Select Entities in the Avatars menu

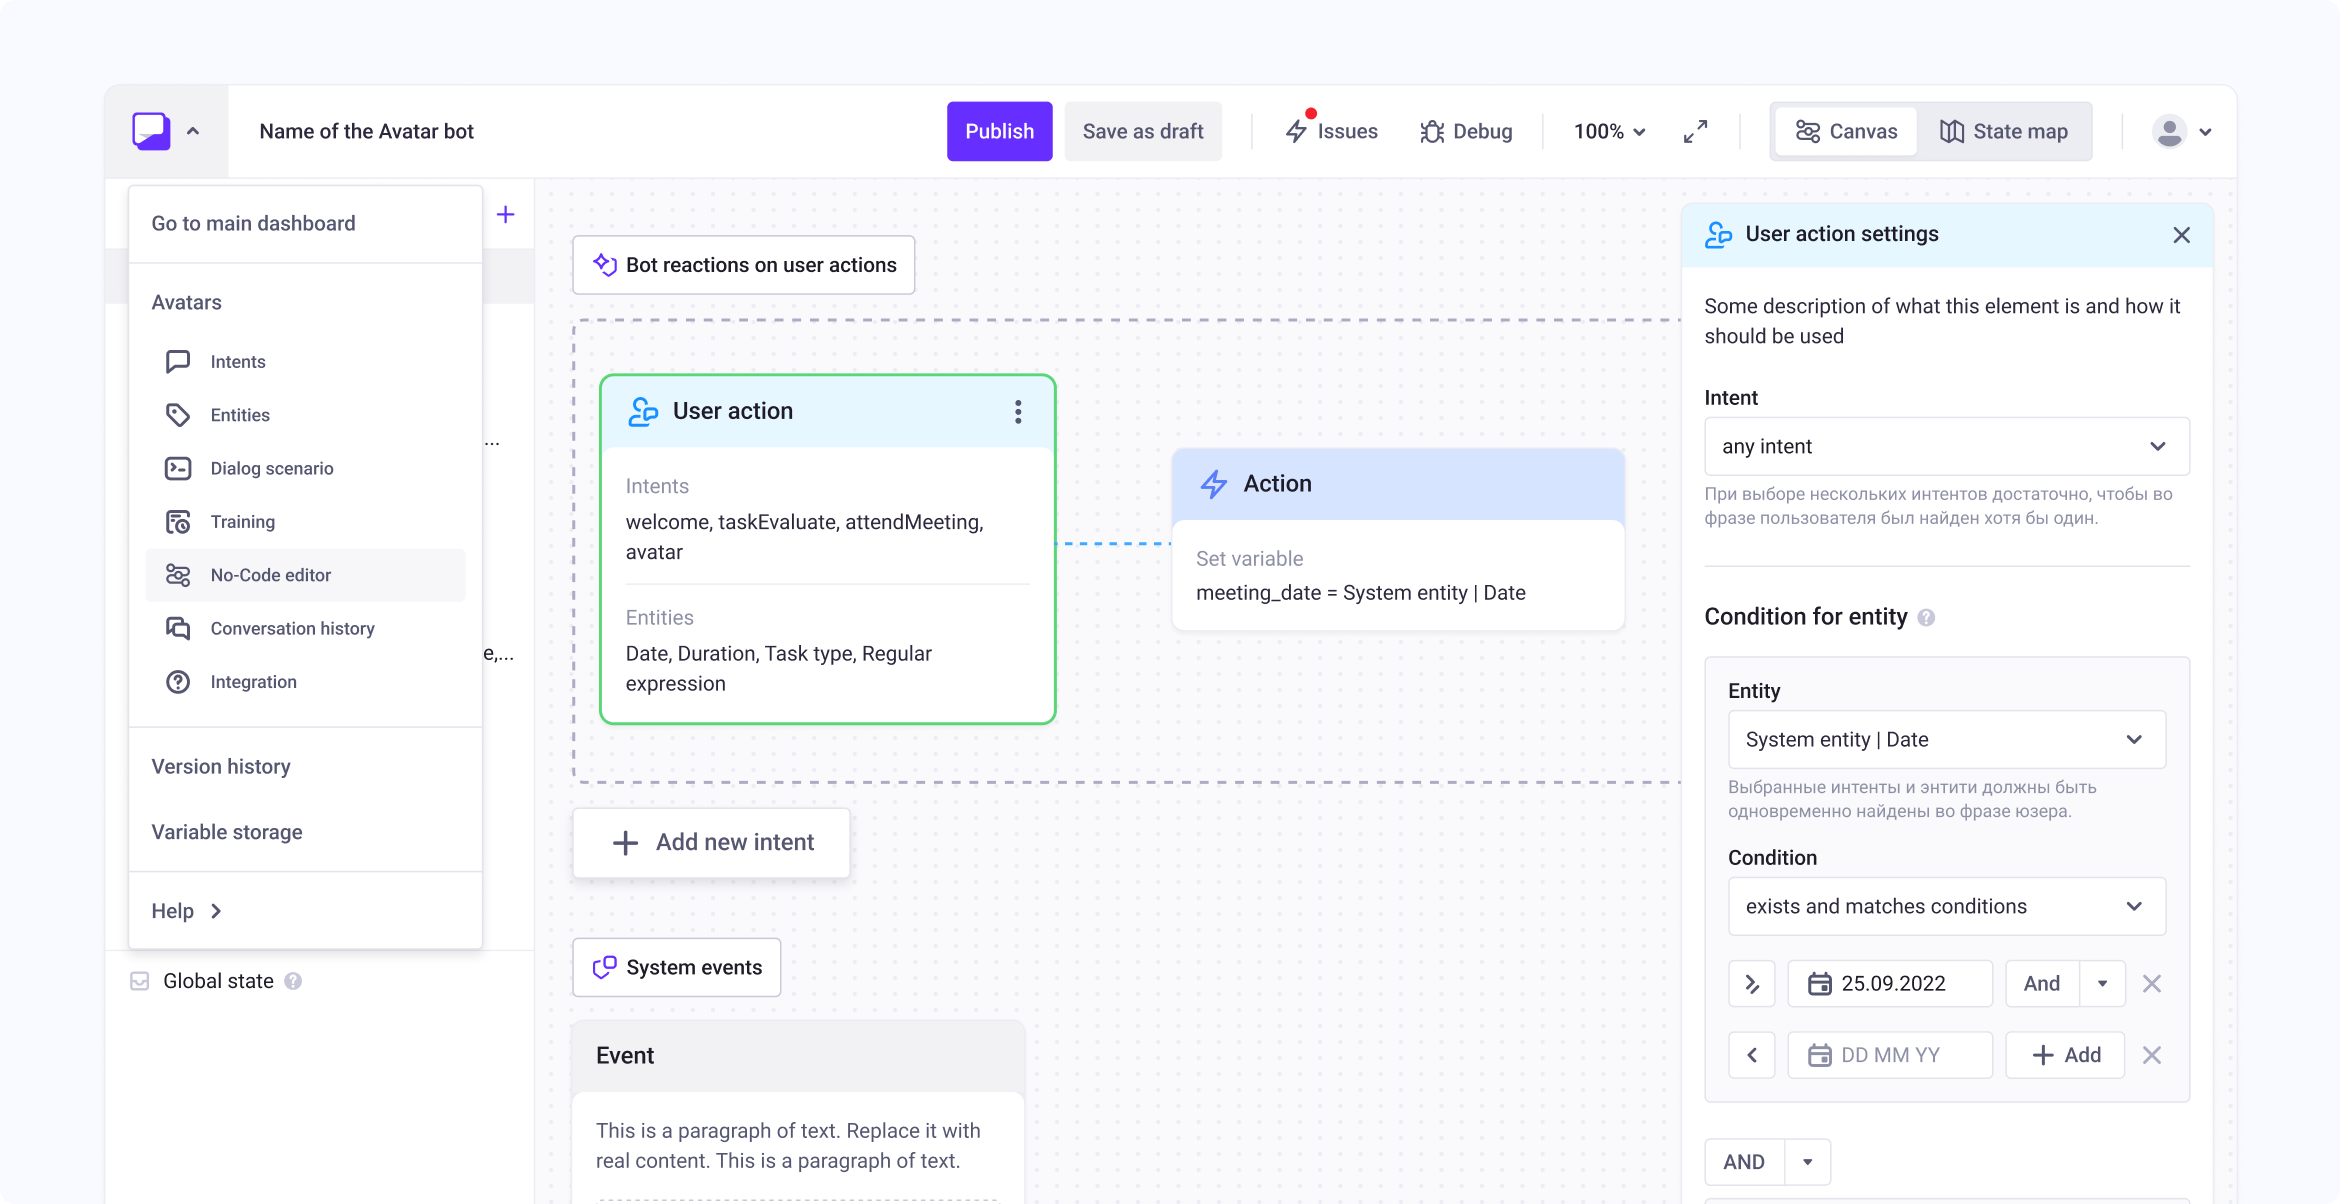[240, 415]
